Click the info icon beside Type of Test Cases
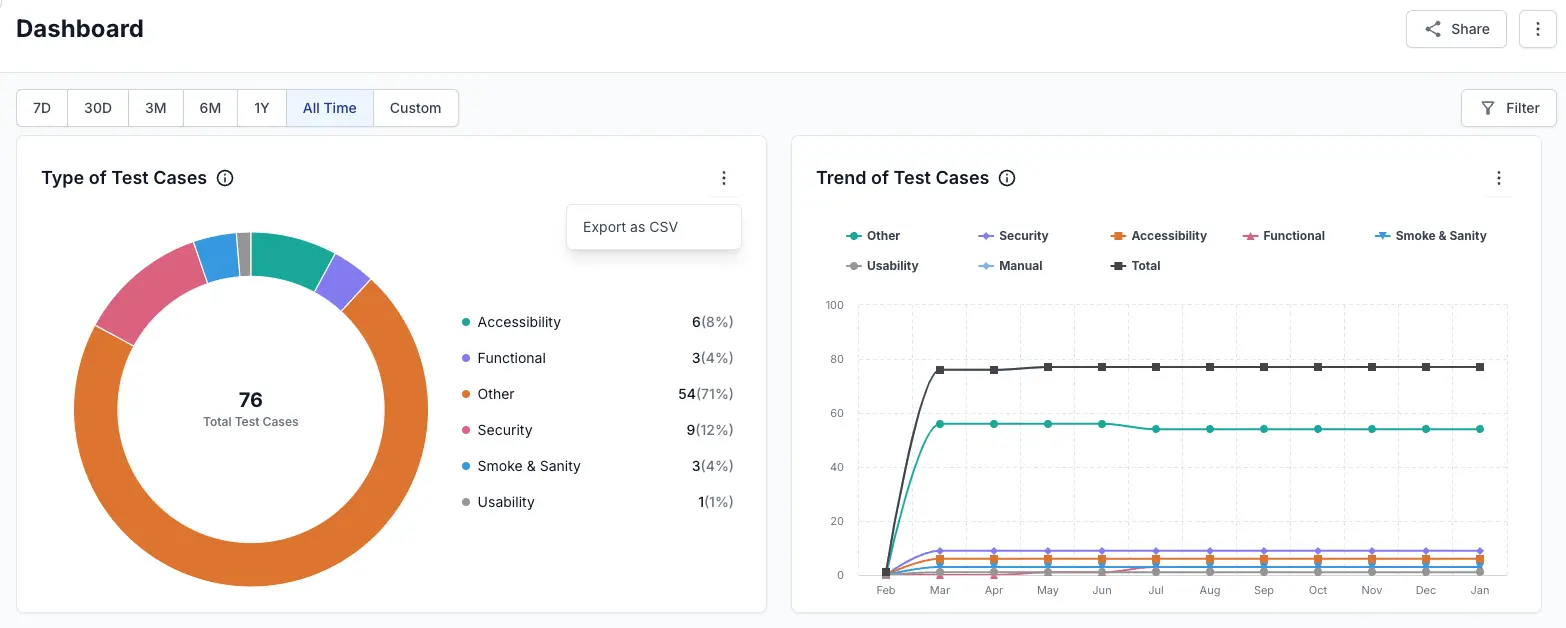Image resolution: width=1566 pixels, height=628 pixels. (225, 178)
